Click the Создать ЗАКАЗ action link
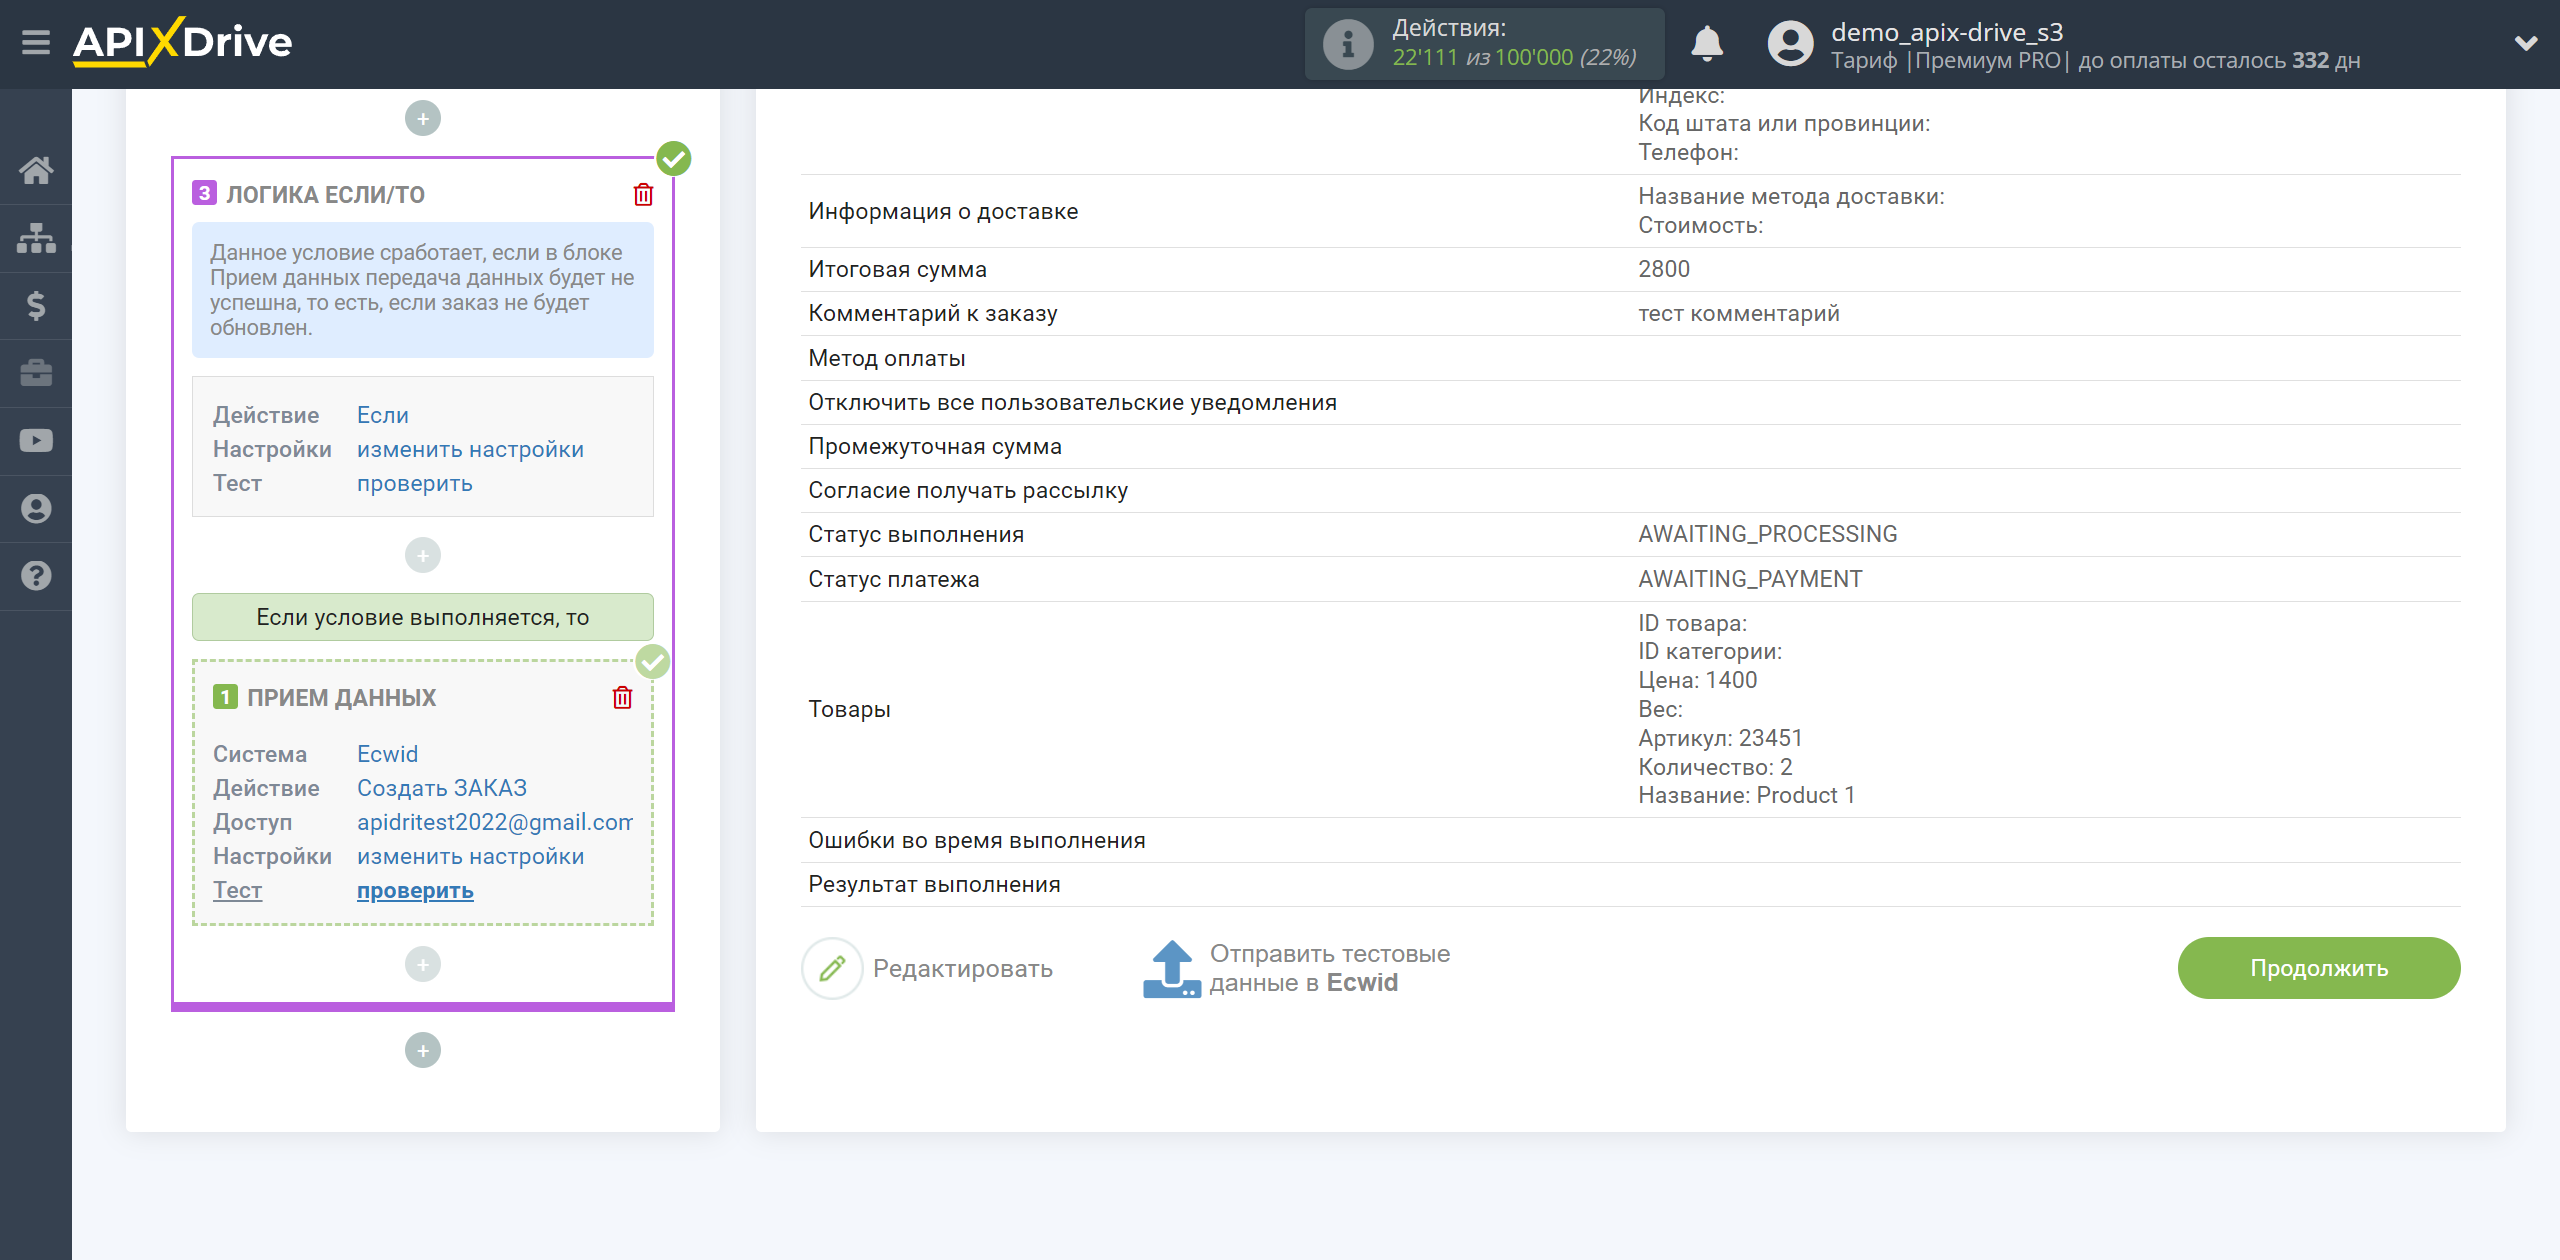This screenshot has height=1260, width=2560. click(442, 788)
